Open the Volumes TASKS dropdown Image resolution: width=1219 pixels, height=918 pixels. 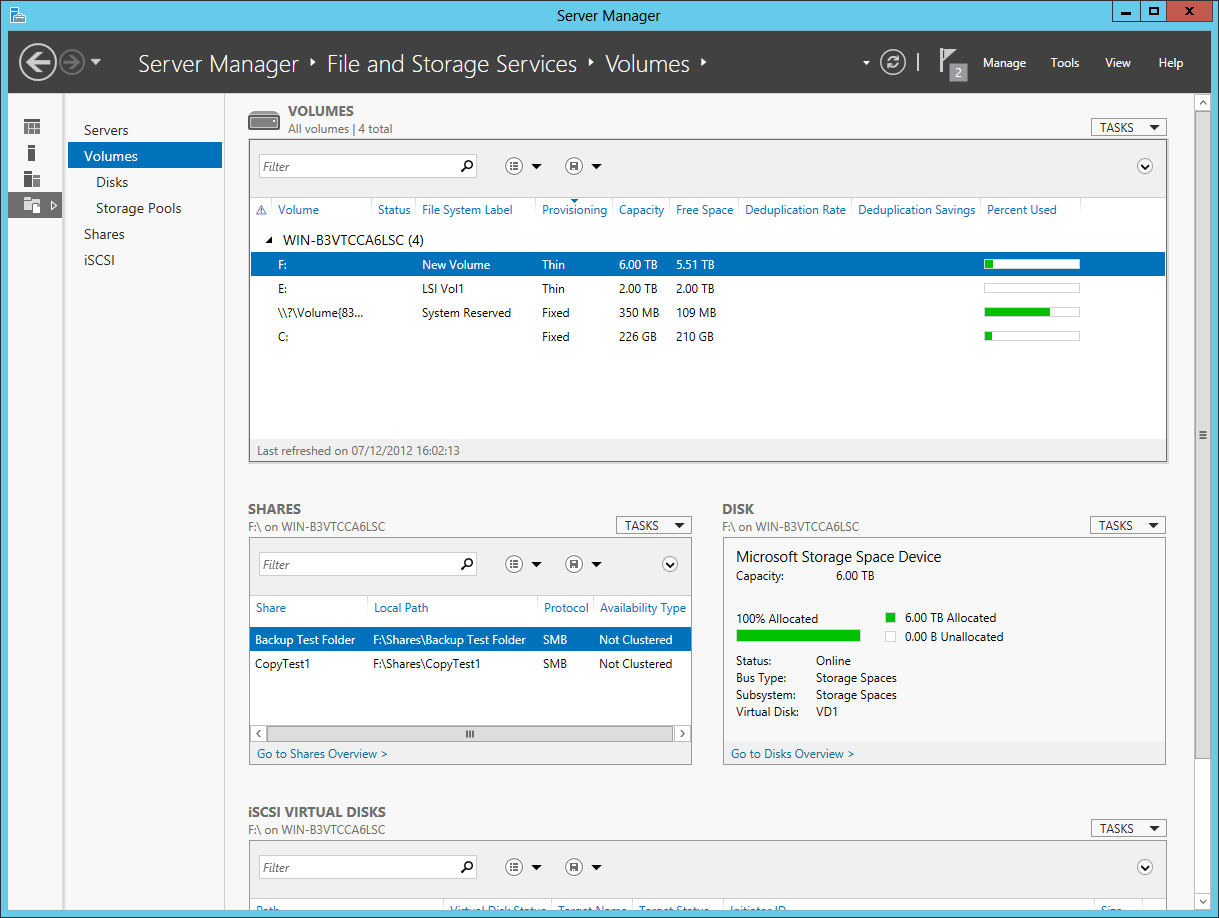coord(1128,128)
